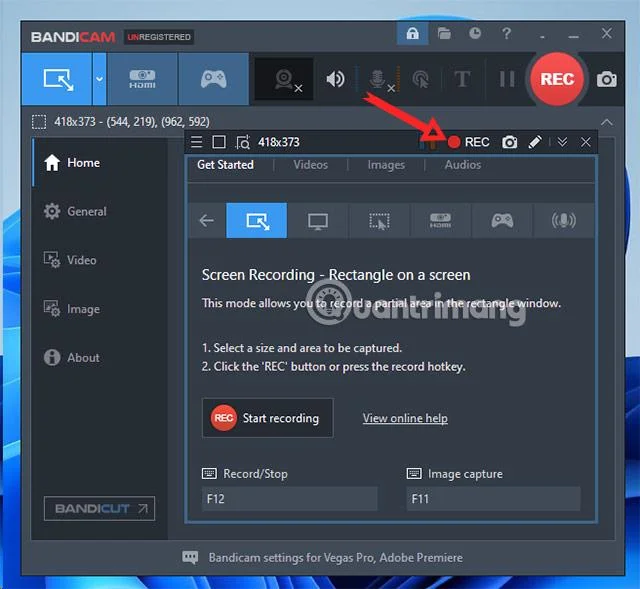Click the find window magnifier icon
This screenshot has width=640, height=589.
click(242, 142)
